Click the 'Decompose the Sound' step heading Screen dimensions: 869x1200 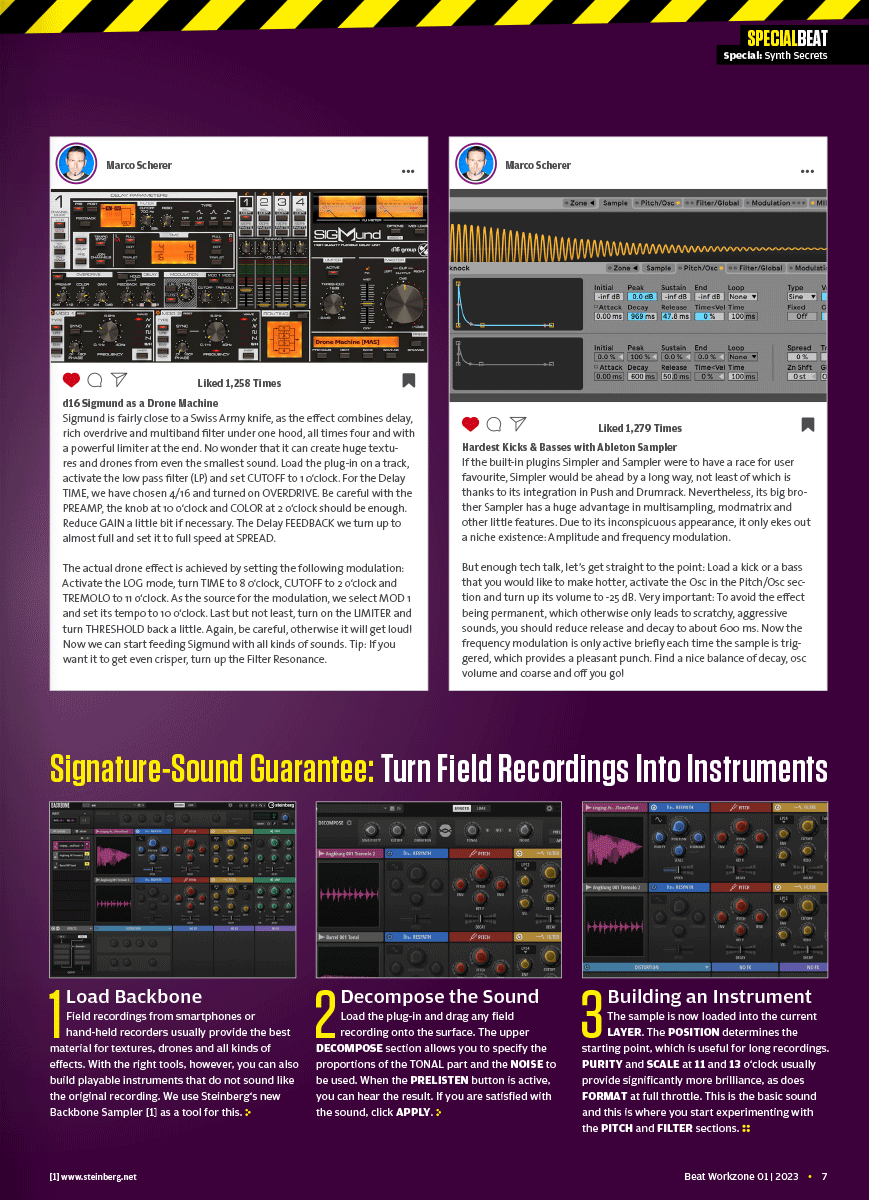coord(440,996)
